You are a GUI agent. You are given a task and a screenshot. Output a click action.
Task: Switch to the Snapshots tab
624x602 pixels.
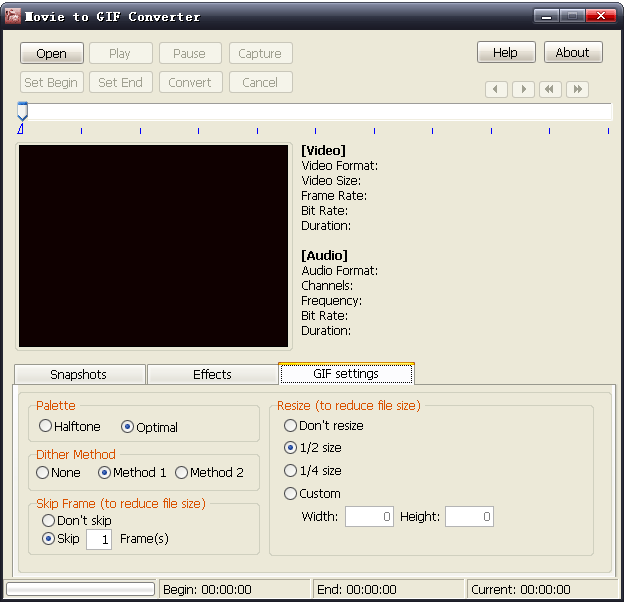80,374
